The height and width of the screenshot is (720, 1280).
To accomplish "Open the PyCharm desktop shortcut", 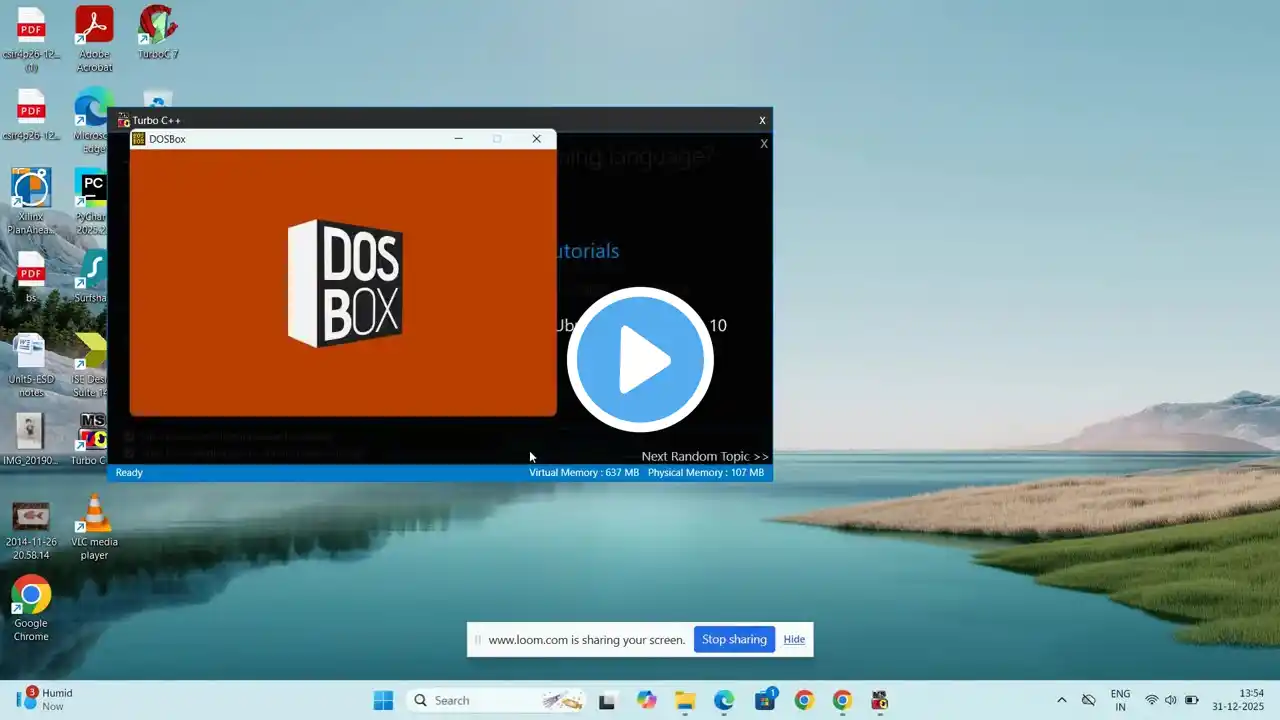I will tap(93, 203).
